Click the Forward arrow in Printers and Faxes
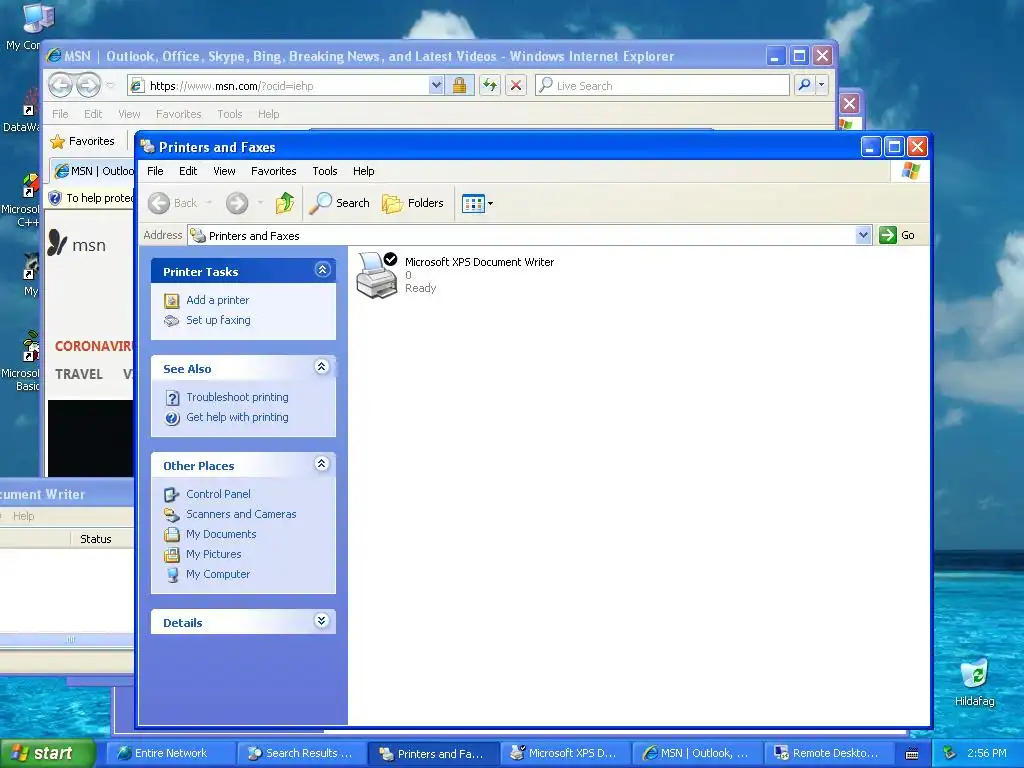This screenshot has width=1024, height=768. [237, 203]
